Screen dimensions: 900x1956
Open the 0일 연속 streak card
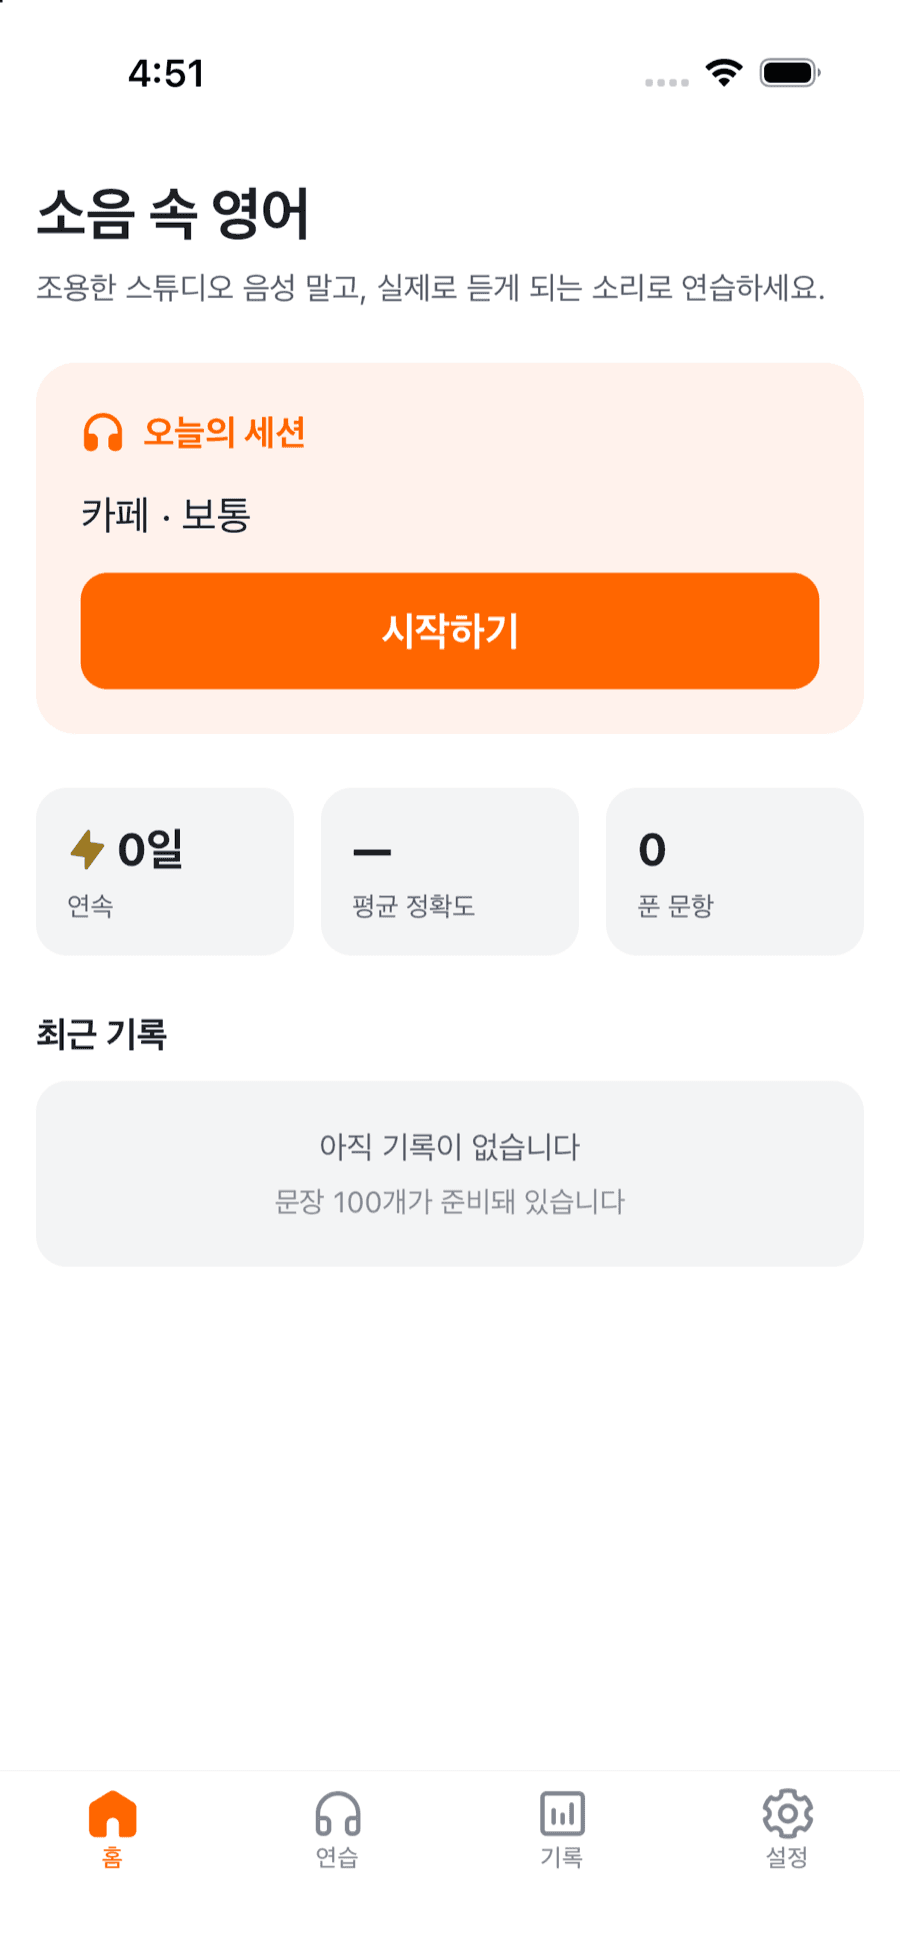165,871
